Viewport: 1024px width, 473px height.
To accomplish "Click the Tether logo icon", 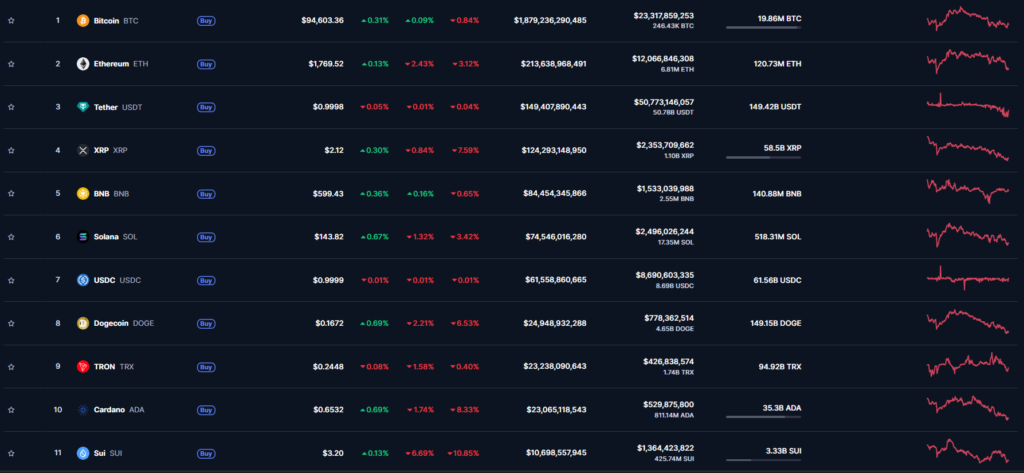I will point(83,107).
